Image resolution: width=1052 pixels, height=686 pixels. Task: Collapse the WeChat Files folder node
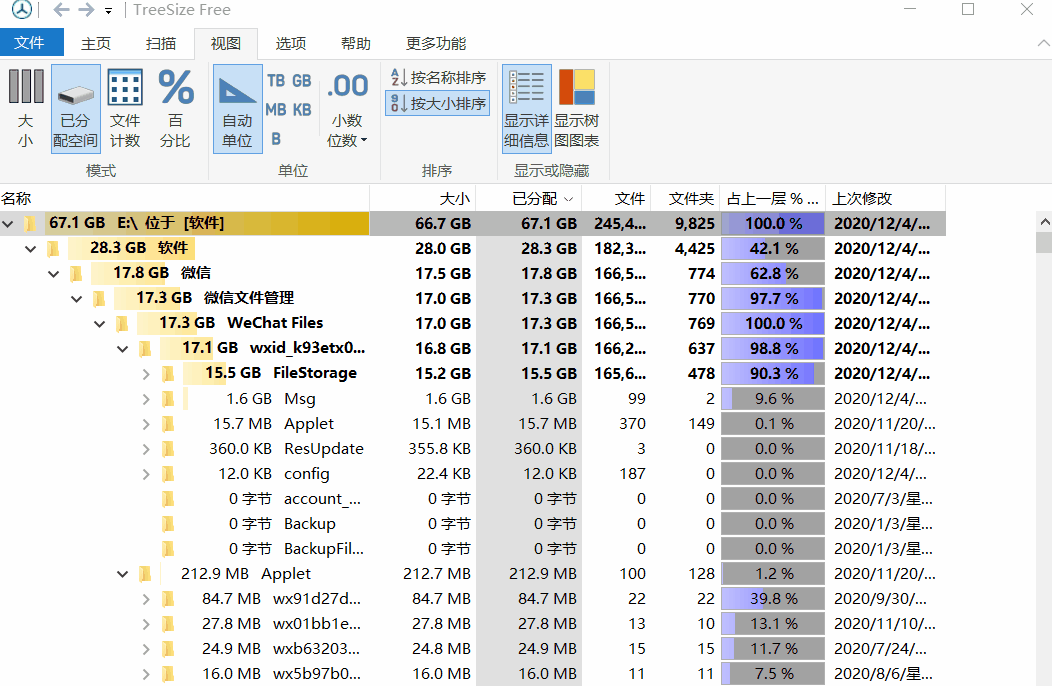pyautogui.click(x=99, y=324)
